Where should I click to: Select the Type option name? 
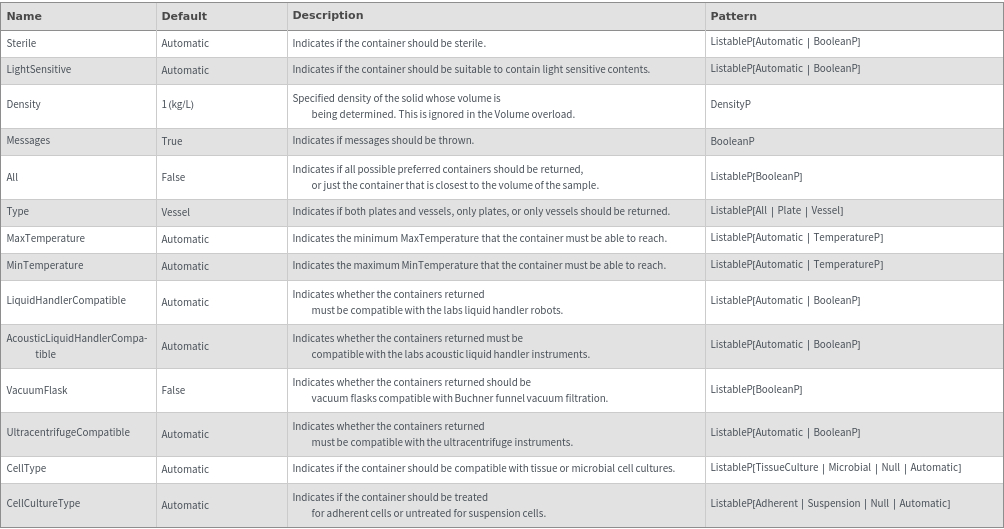(18, 212)
